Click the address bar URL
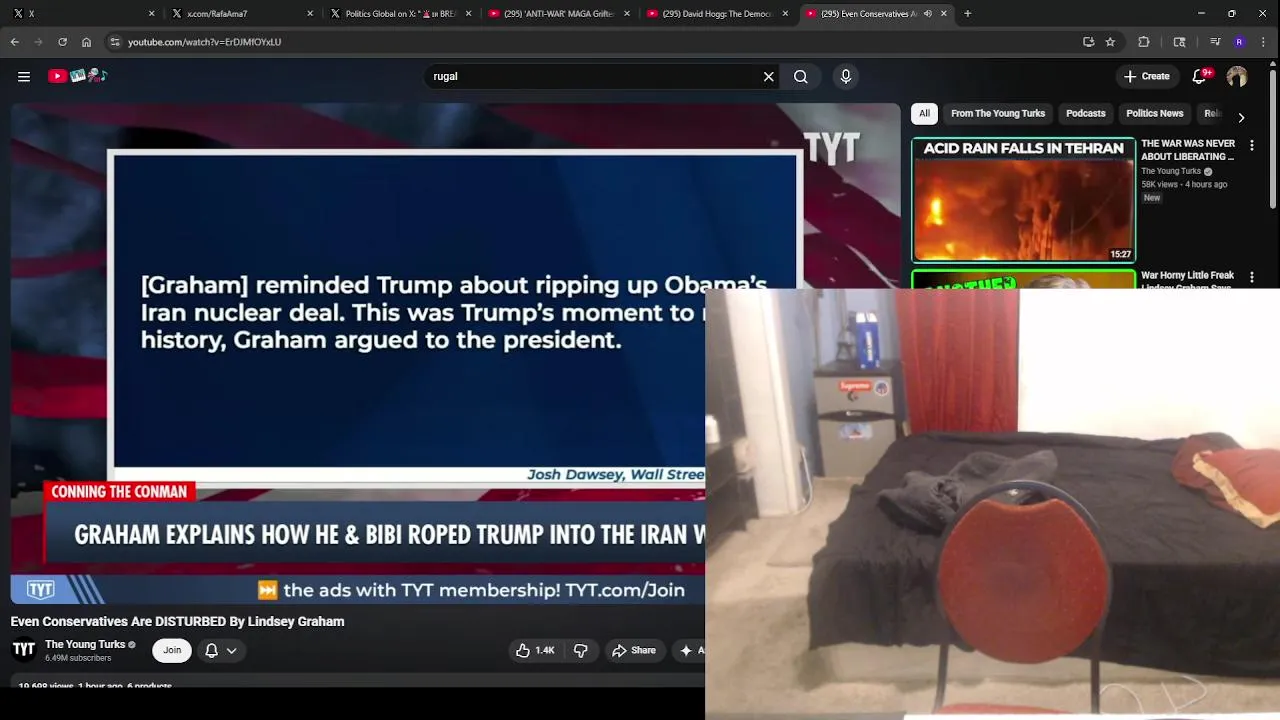Screen dimensions: 1280x720 tap(204, 42)
